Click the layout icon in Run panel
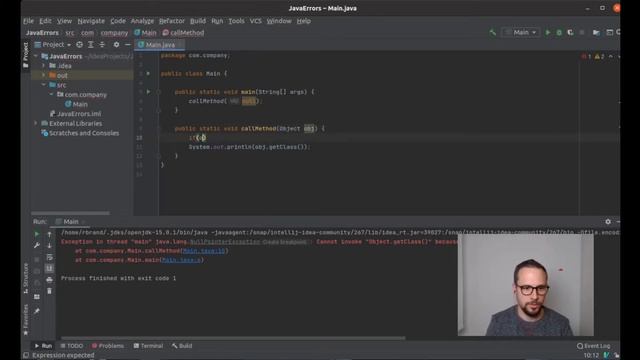 coord(37,297)
